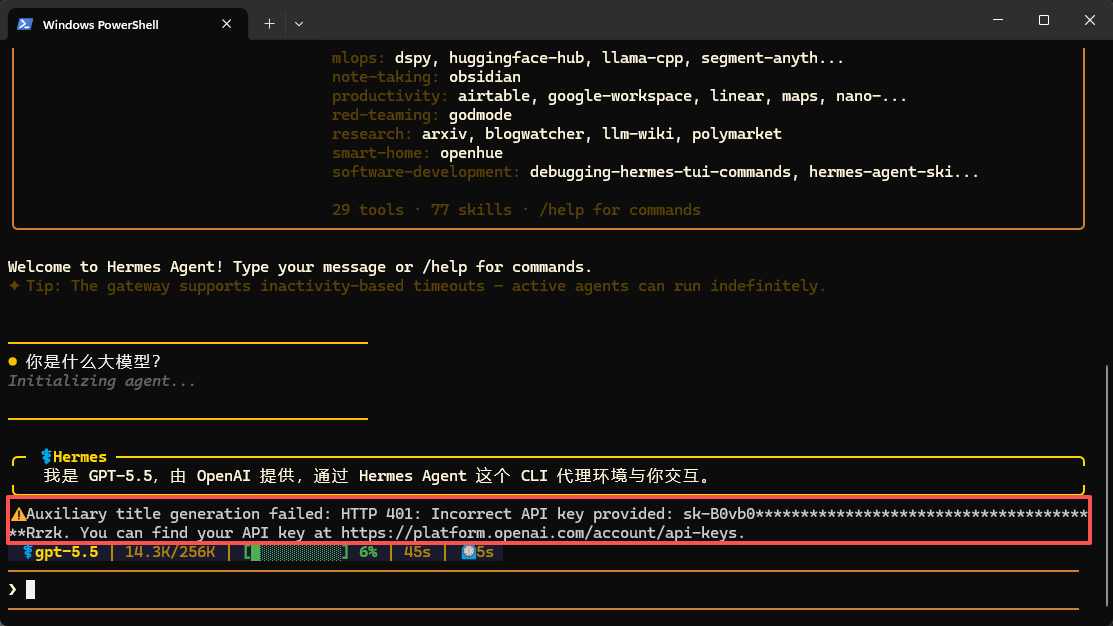Minimize the terminal window
This screenshot has width=1113, height=626.
click(998, 20)
